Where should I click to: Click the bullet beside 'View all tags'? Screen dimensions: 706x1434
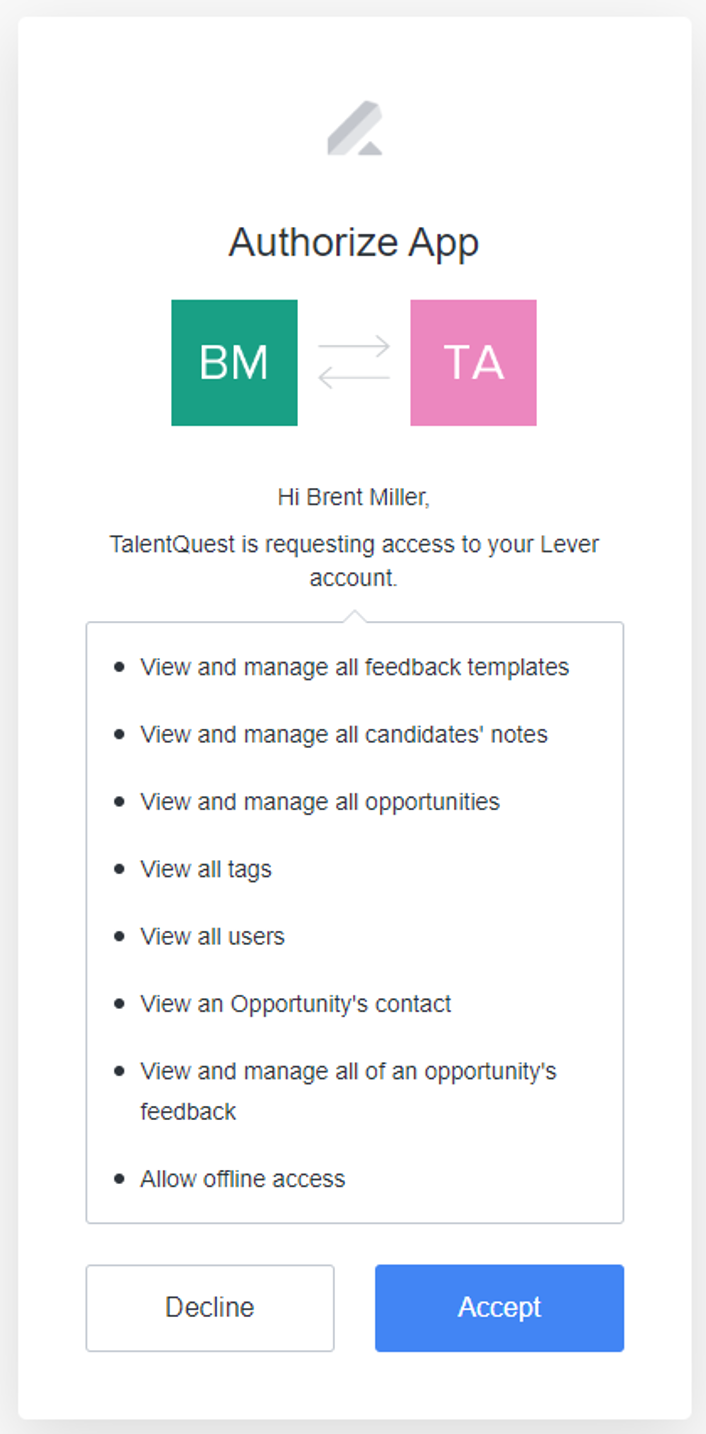[119, 868]
